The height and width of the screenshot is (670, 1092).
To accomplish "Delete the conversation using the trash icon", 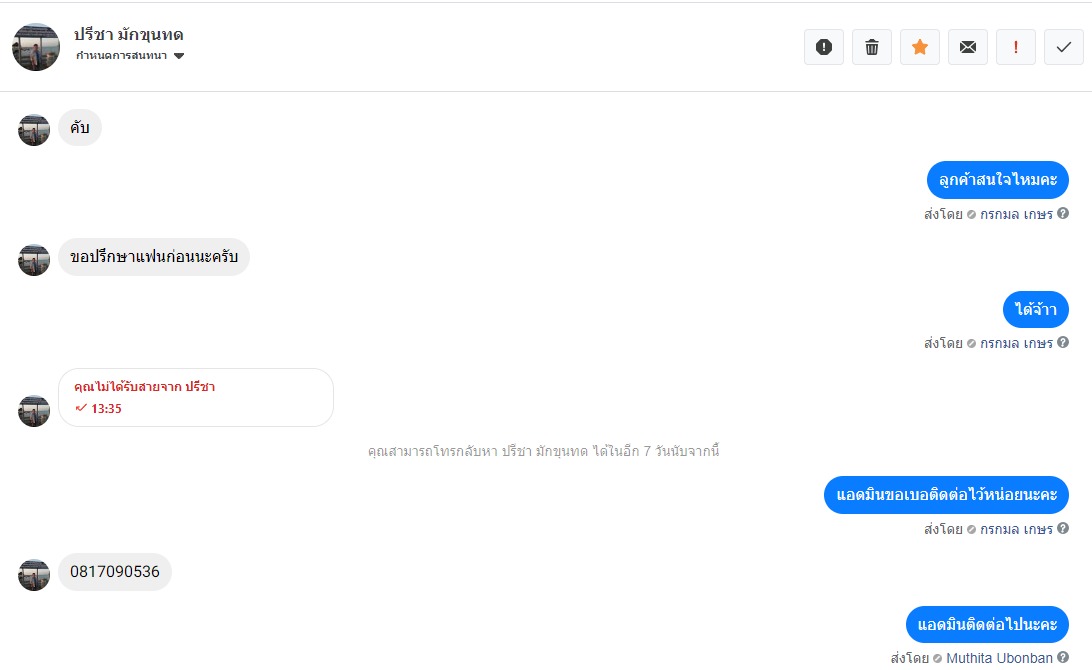I will [x=872, y=47].
